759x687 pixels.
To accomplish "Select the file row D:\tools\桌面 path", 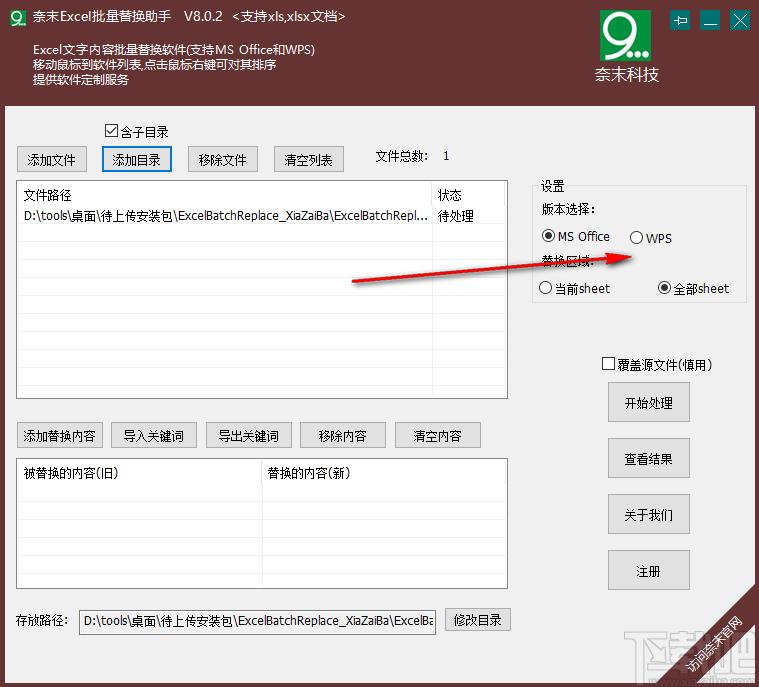I will tap(262, 215).
